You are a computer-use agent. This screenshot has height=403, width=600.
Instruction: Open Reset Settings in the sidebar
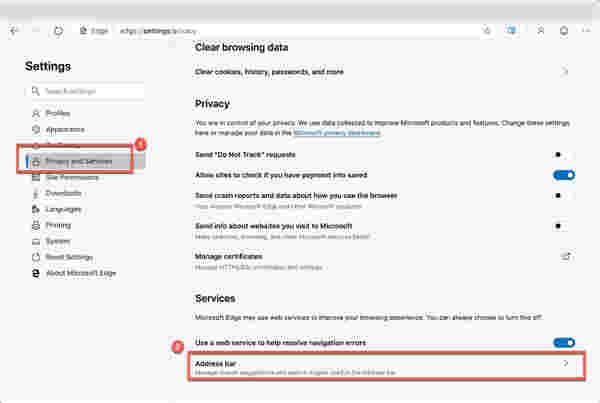click(70, 257)
